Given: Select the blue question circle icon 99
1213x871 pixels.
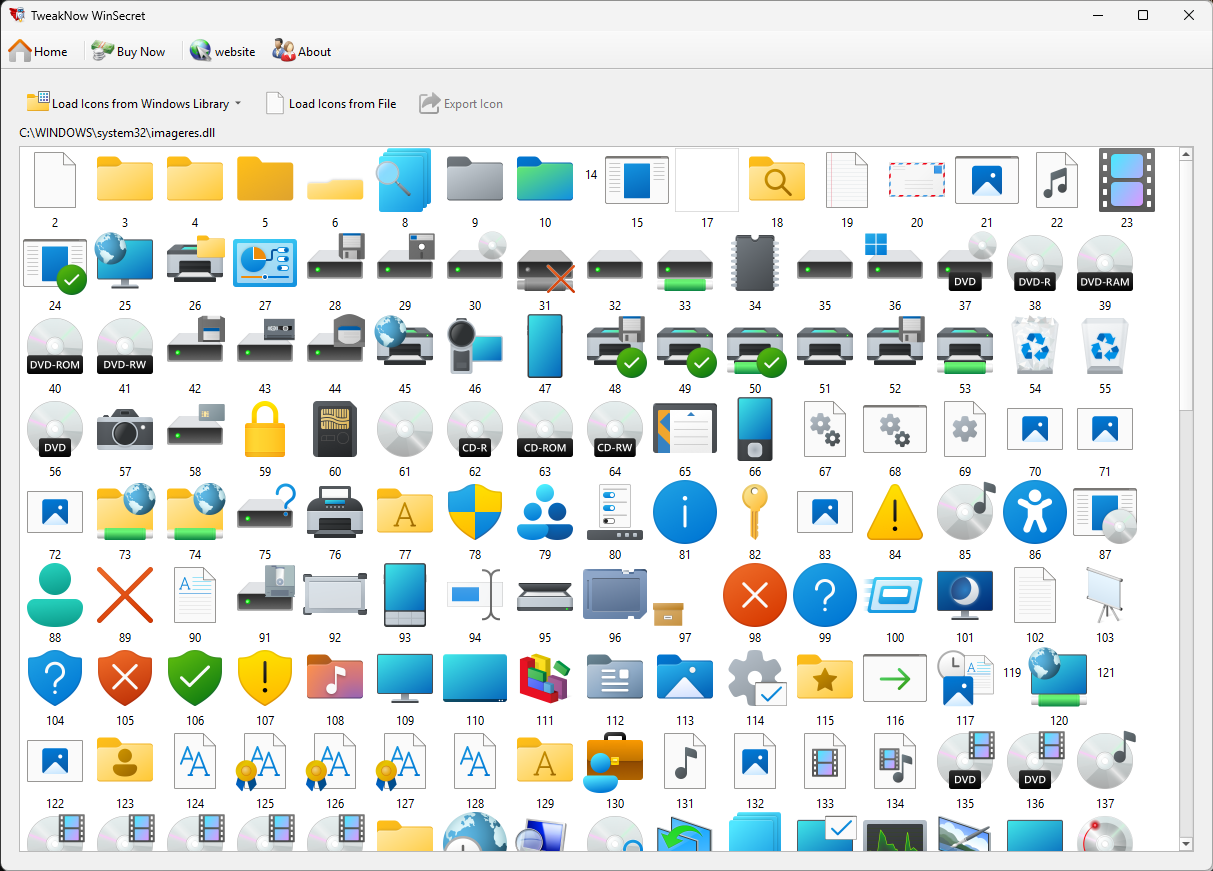Looking at the screenshot, I should 825,595.
